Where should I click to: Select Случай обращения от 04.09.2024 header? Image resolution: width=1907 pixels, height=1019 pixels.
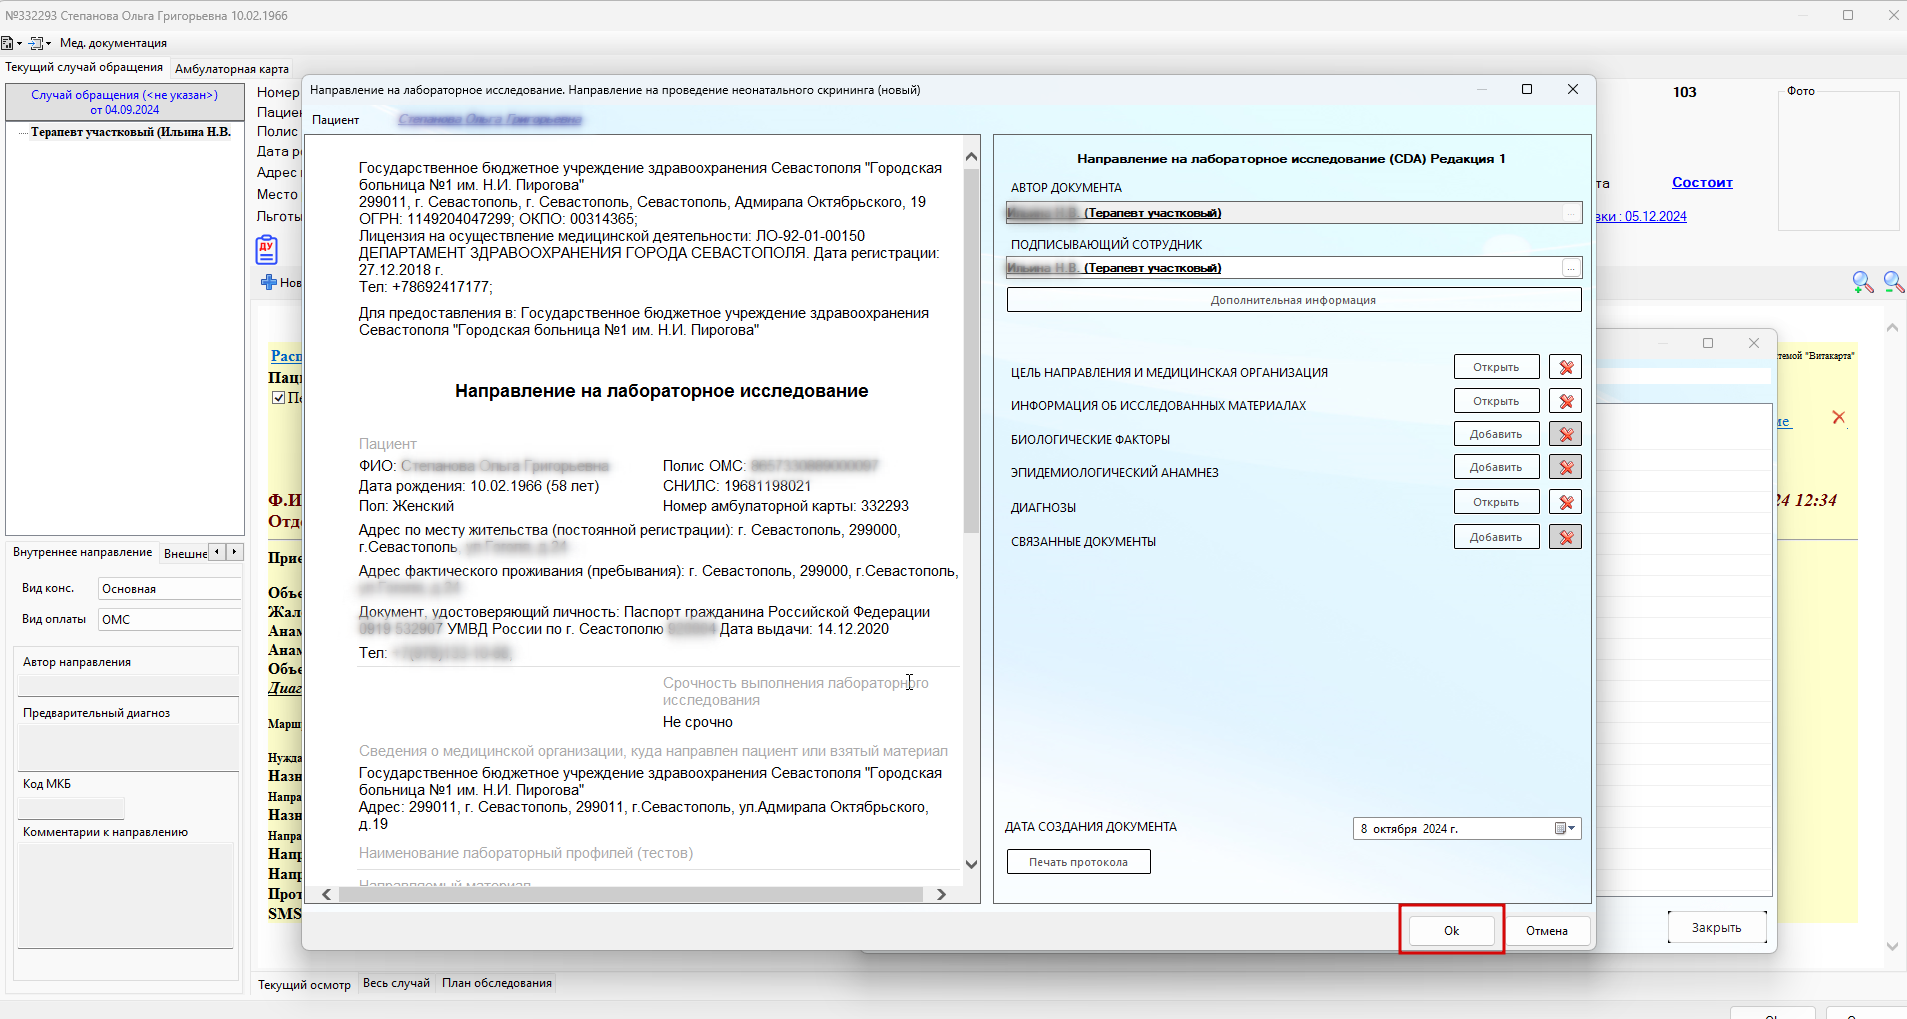[124, 102]
